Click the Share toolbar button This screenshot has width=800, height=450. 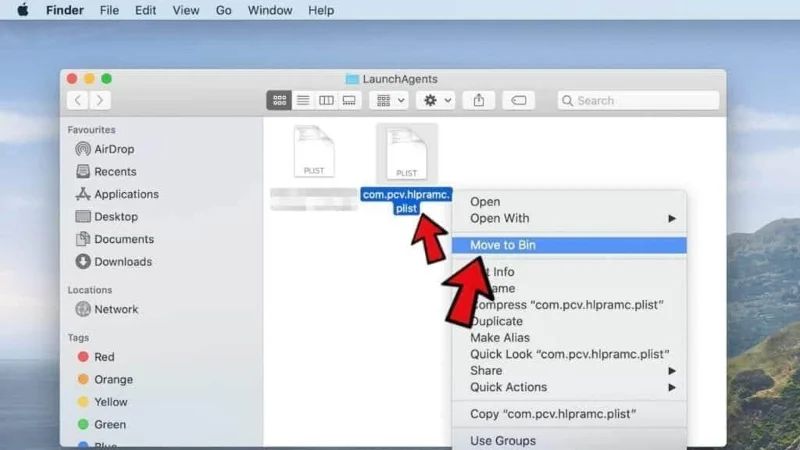pos(479,101)
